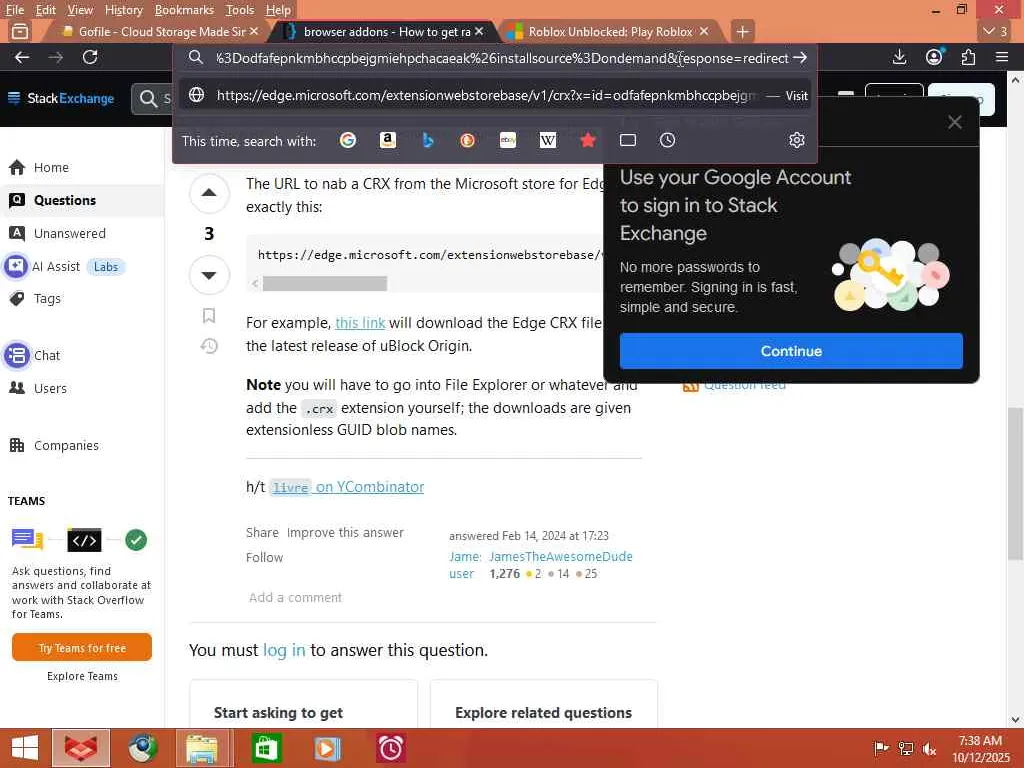Expand the list all tabs dropdown
1024x768 pixels.
point(995,31)
